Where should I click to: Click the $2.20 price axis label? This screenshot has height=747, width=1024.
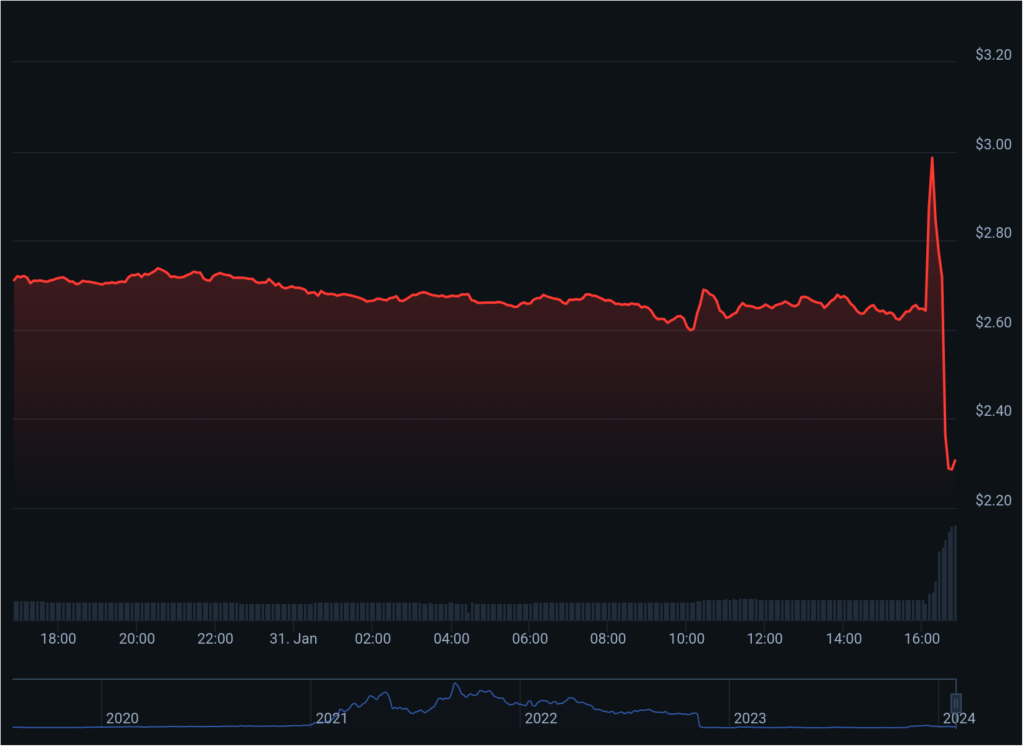[x=993, y=501]
